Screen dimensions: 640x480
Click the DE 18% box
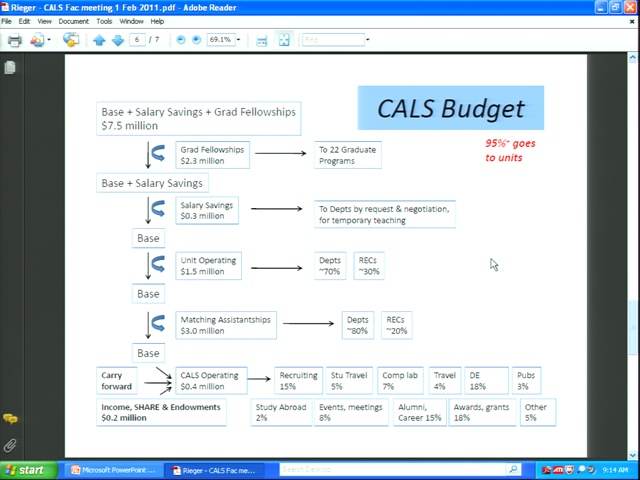pos(487,381)
